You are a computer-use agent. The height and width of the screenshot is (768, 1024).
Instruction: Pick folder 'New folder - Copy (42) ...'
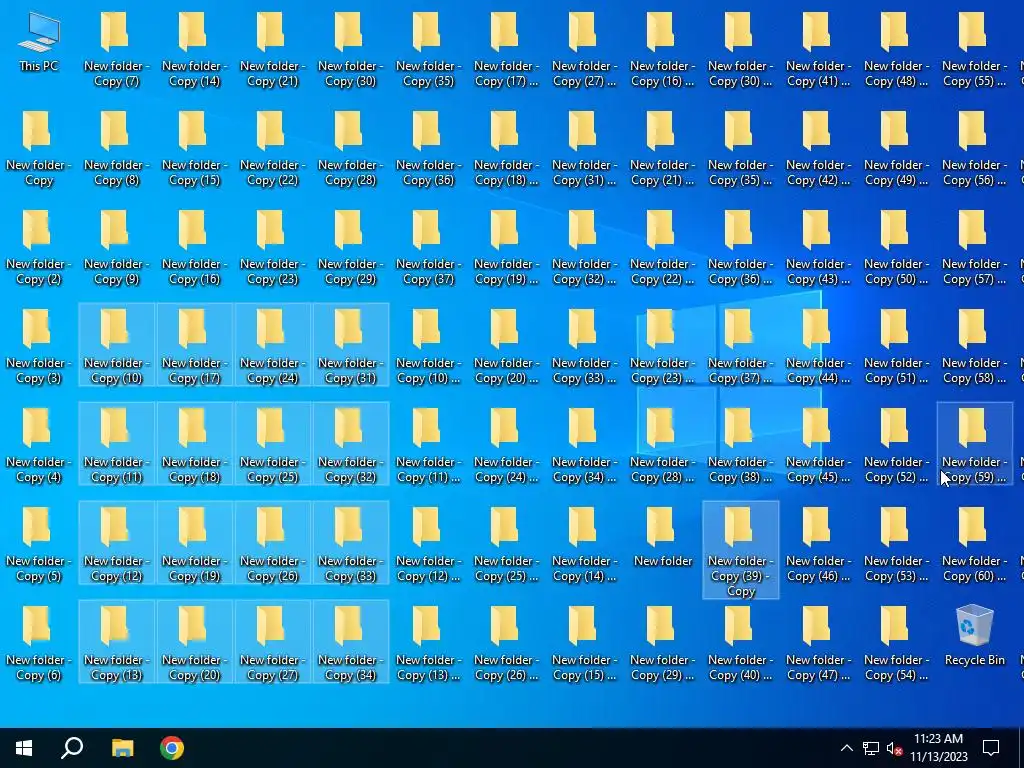point(818,150)
